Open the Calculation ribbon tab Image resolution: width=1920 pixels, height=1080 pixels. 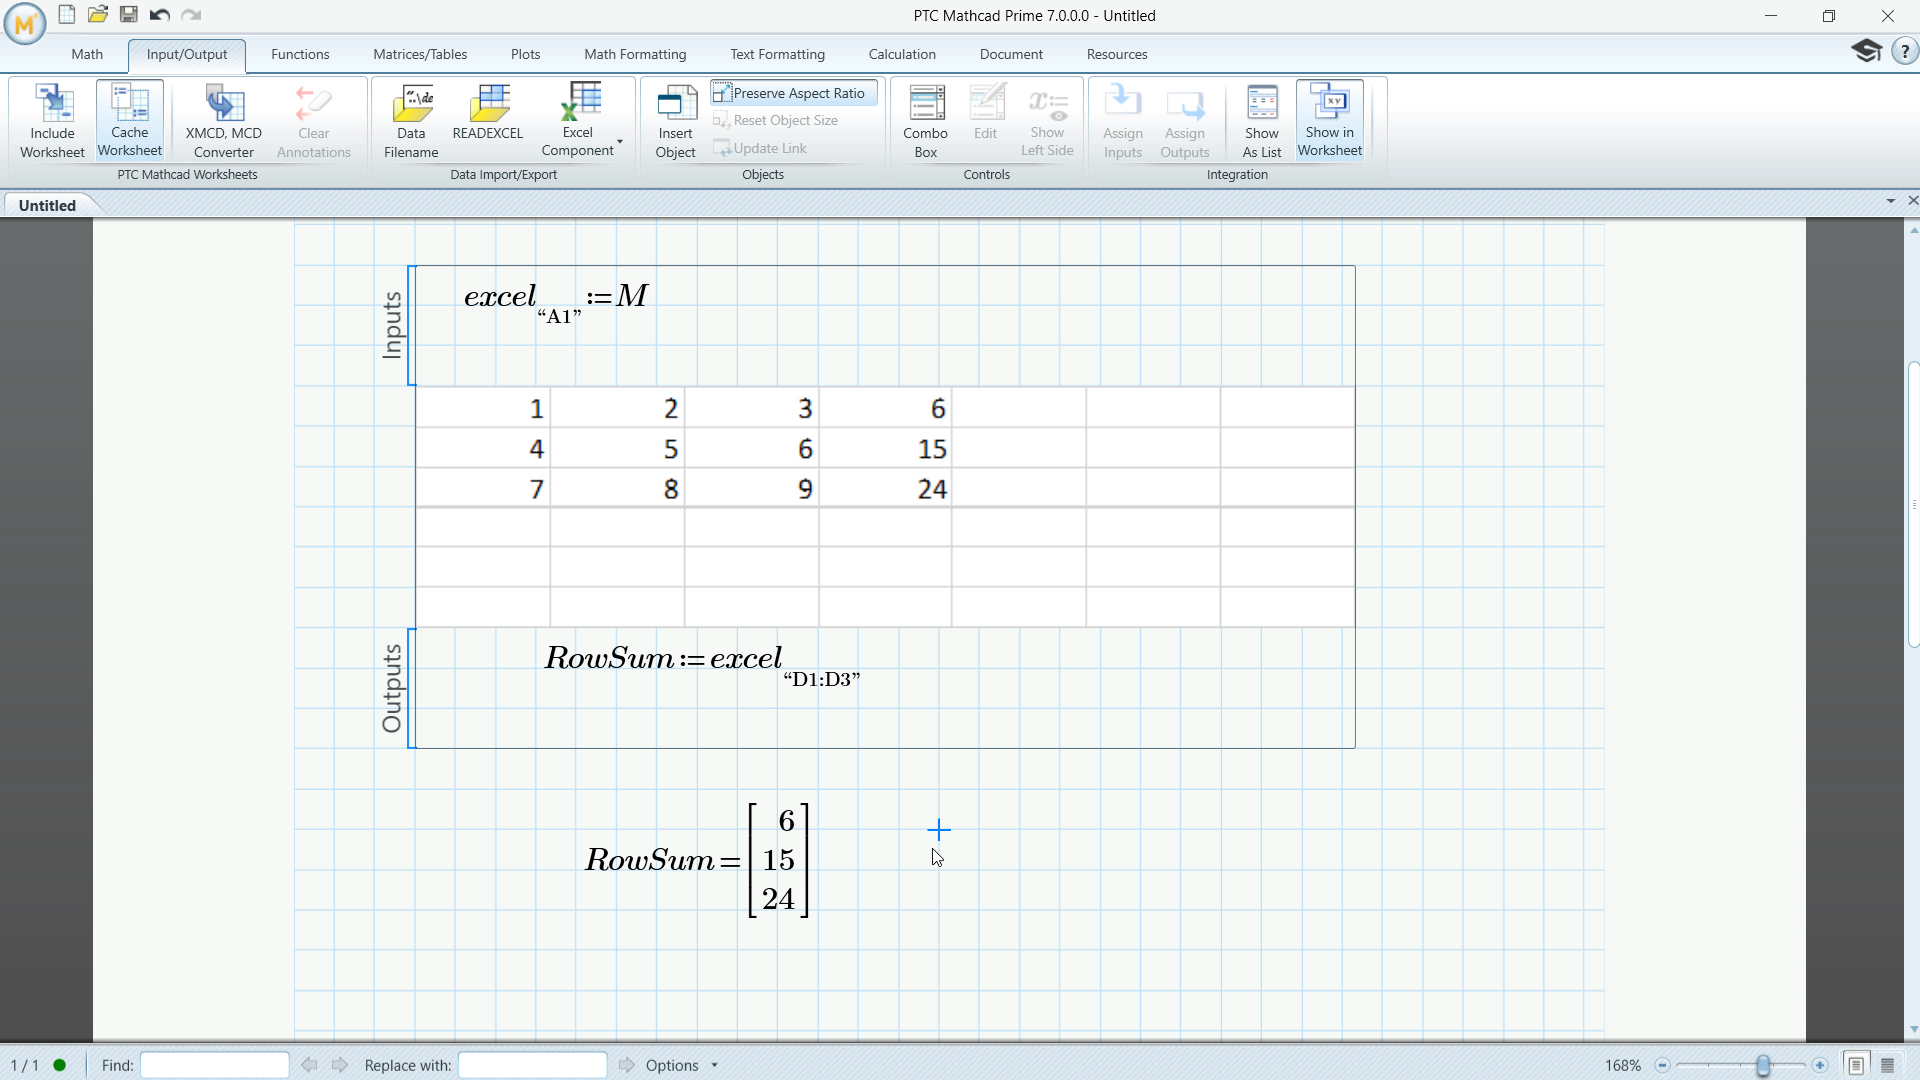pyautogui.click(x=902, y=54)
